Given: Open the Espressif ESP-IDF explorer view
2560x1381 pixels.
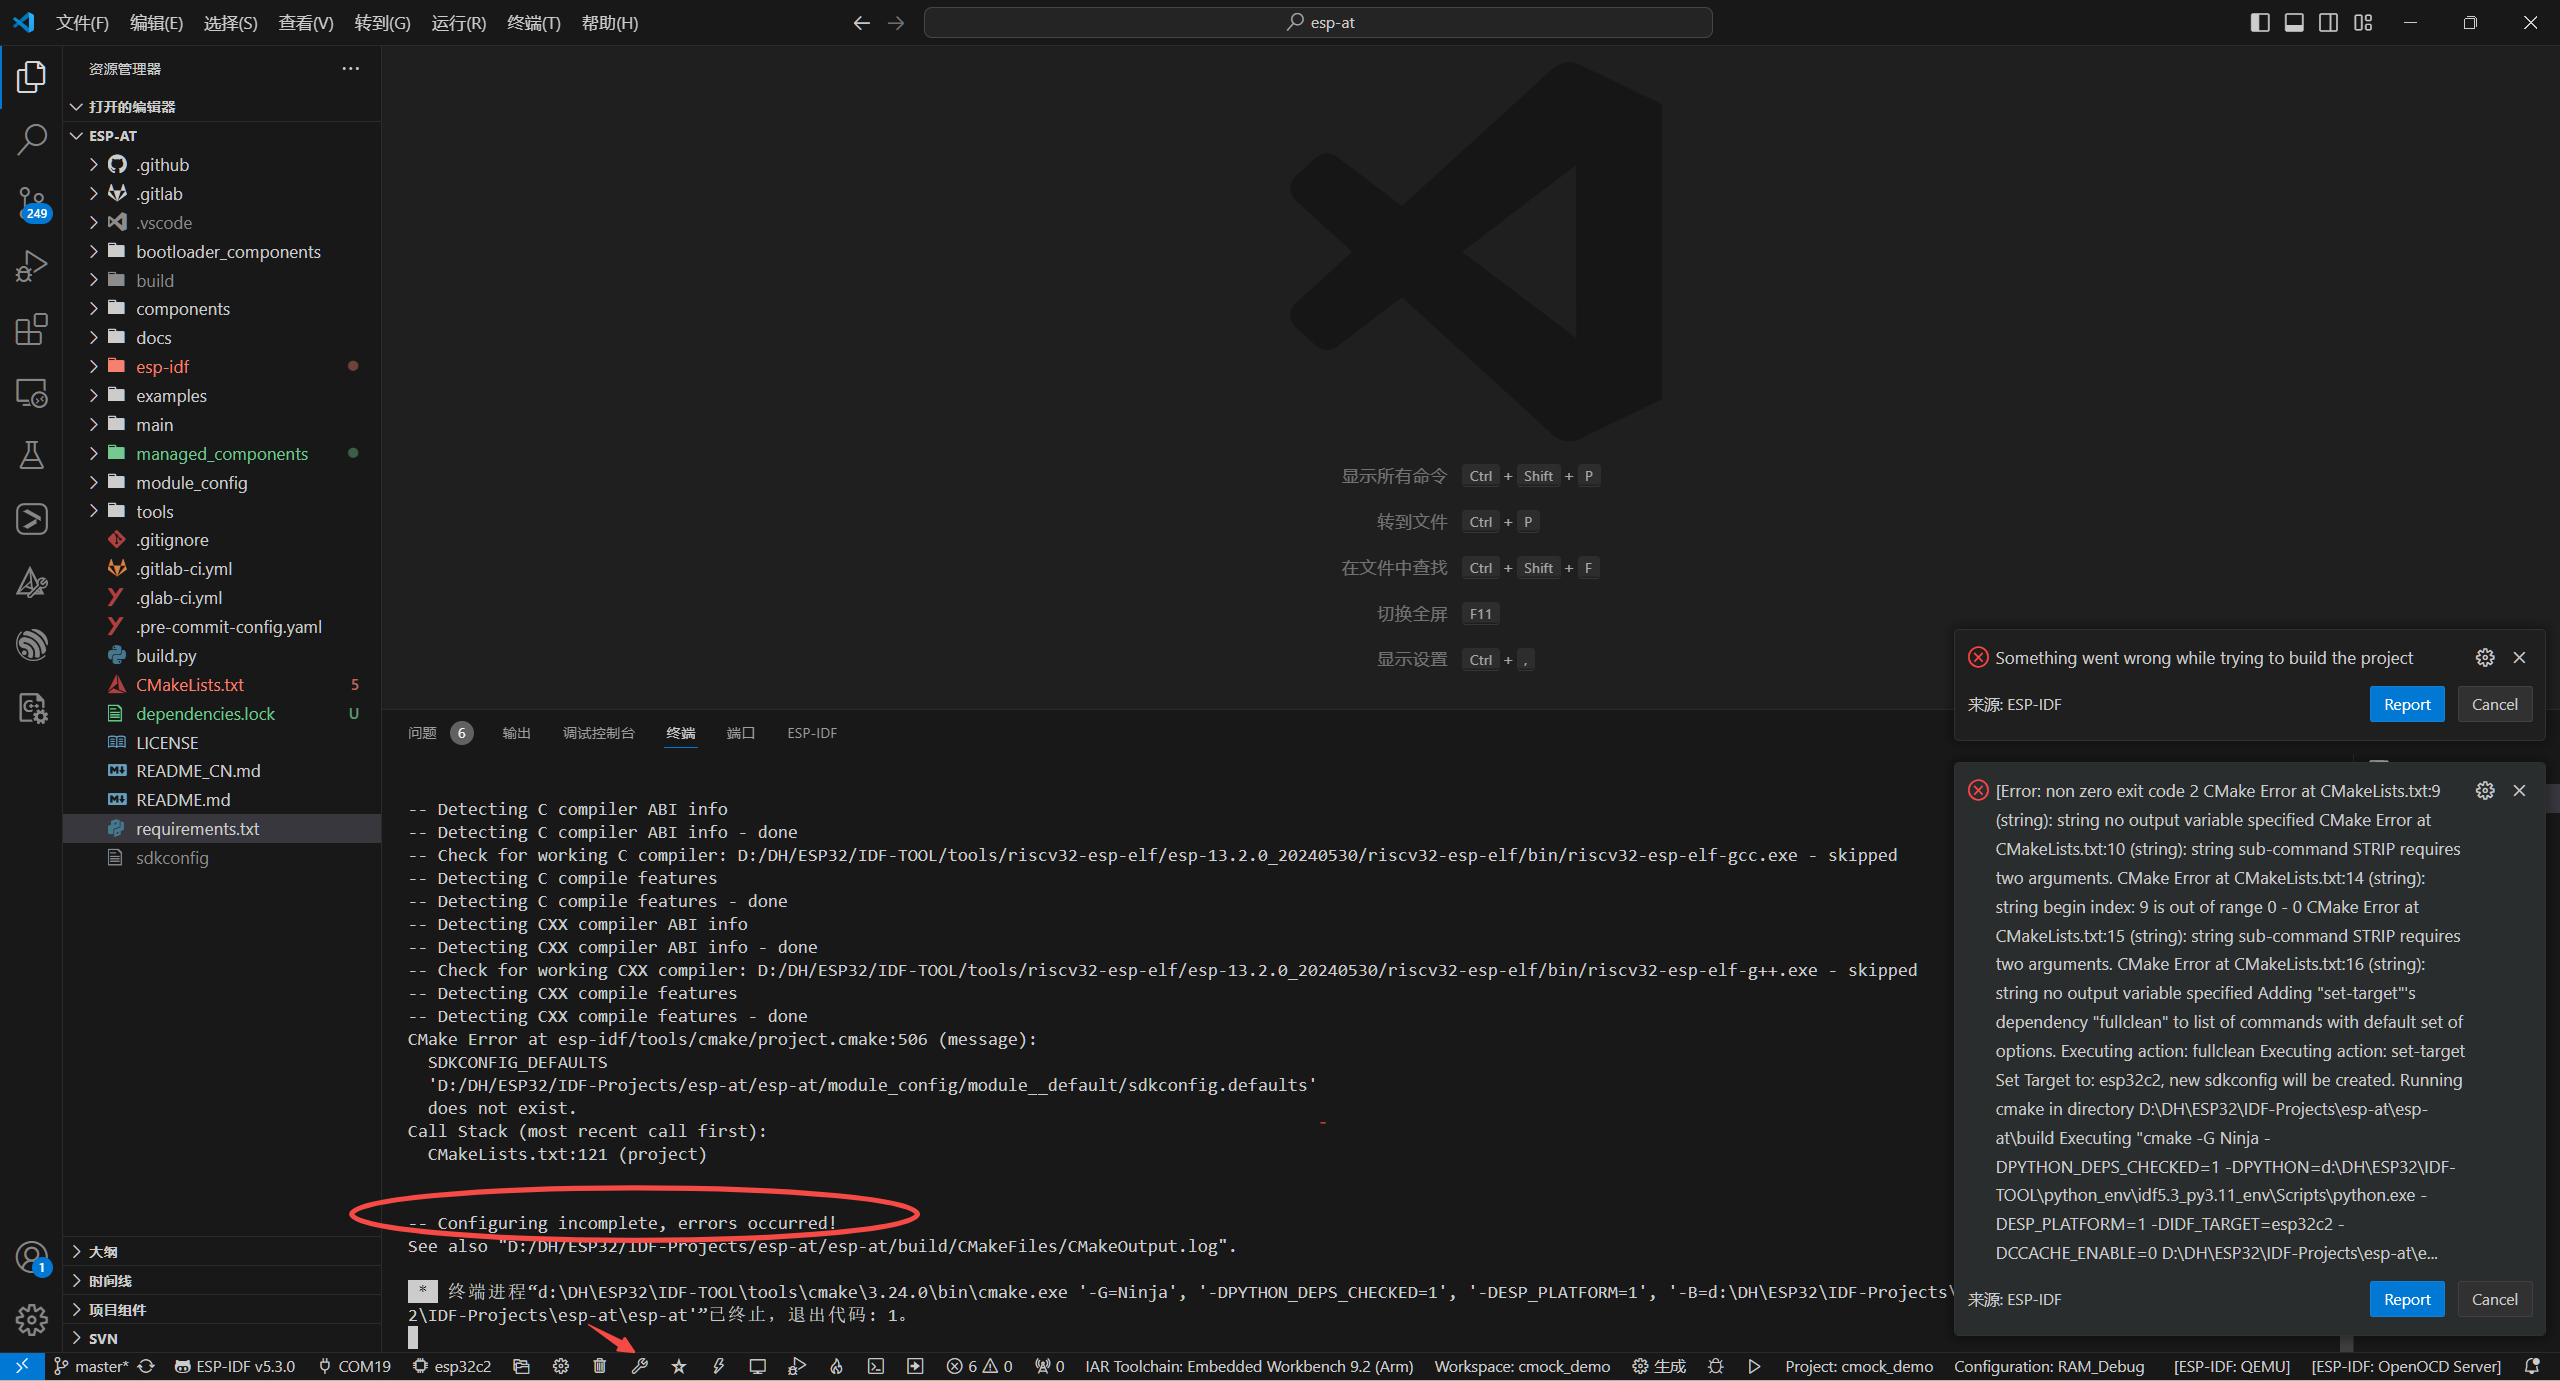Looking at the screenshot, I should coord(31,645).
